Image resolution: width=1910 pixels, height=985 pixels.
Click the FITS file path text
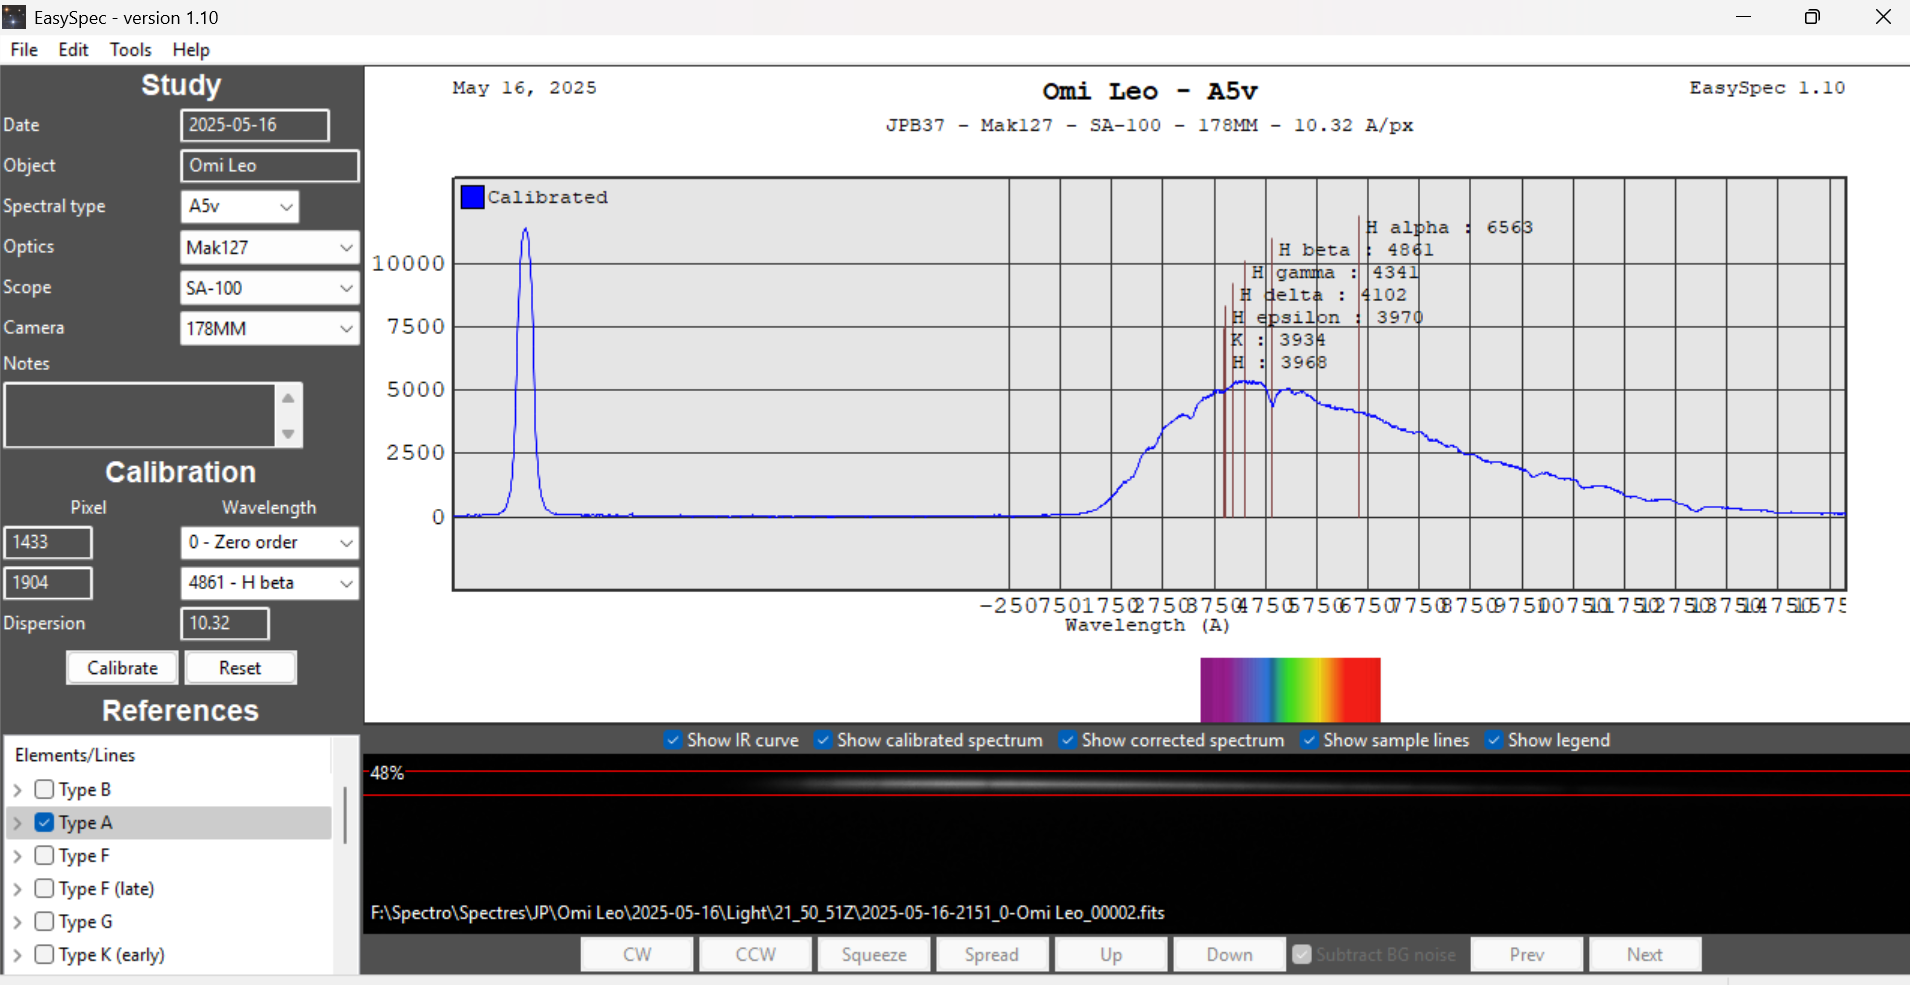click(x=768, y=912)
